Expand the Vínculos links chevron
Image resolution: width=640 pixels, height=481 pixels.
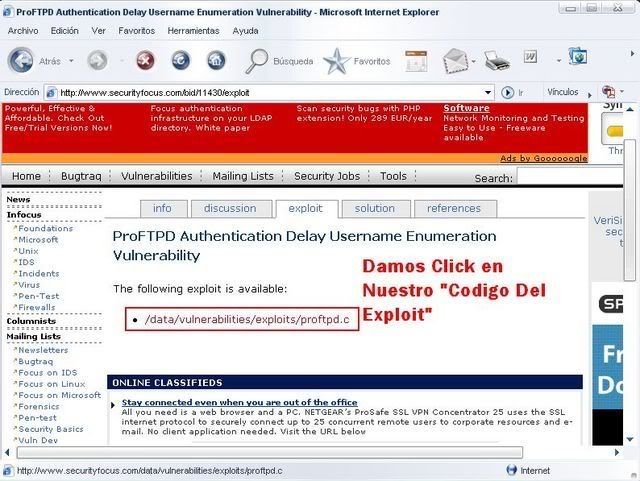589,95
